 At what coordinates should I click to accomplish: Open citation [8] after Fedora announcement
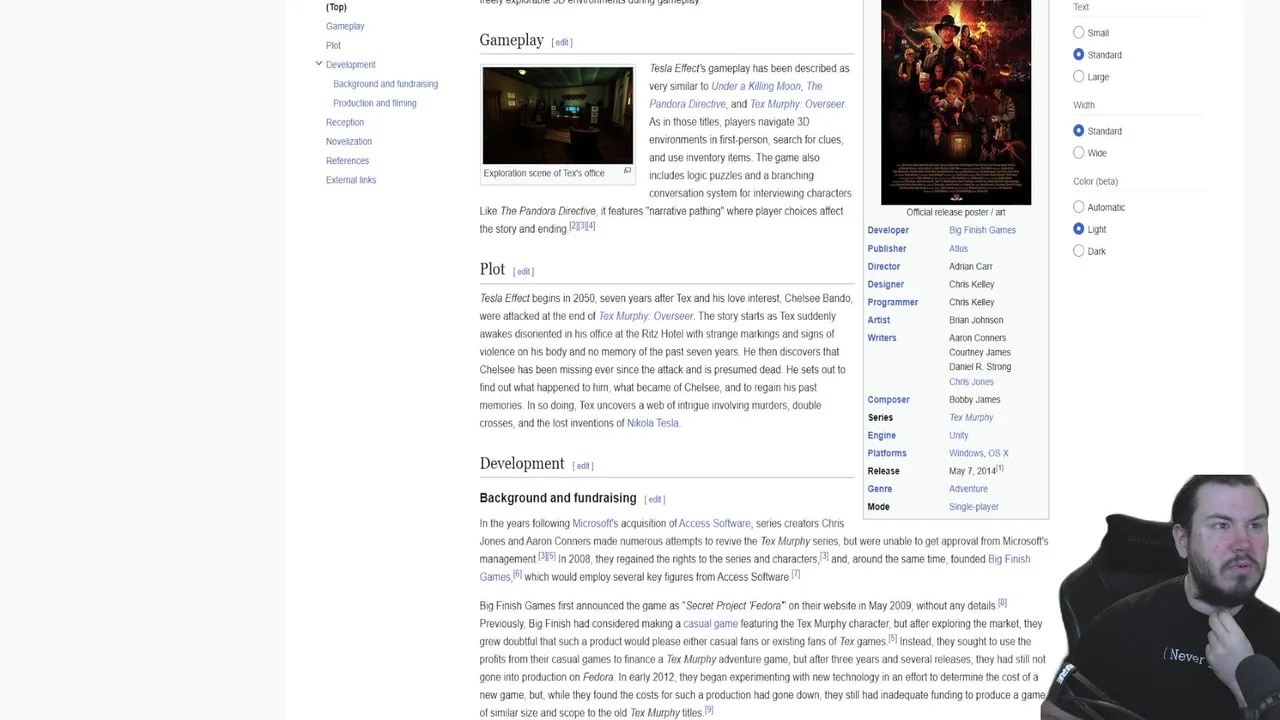click(x=1002, y=603)
